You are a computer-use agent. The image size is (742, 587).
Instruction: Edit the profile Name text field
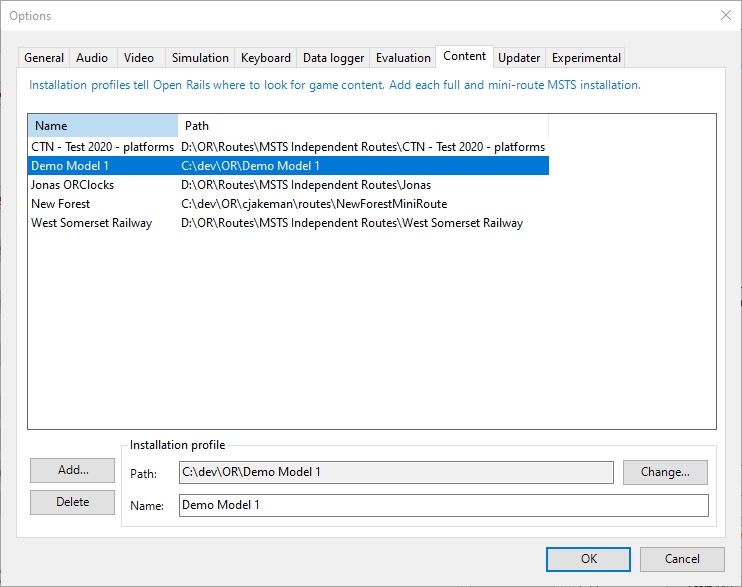pos(443,505)
